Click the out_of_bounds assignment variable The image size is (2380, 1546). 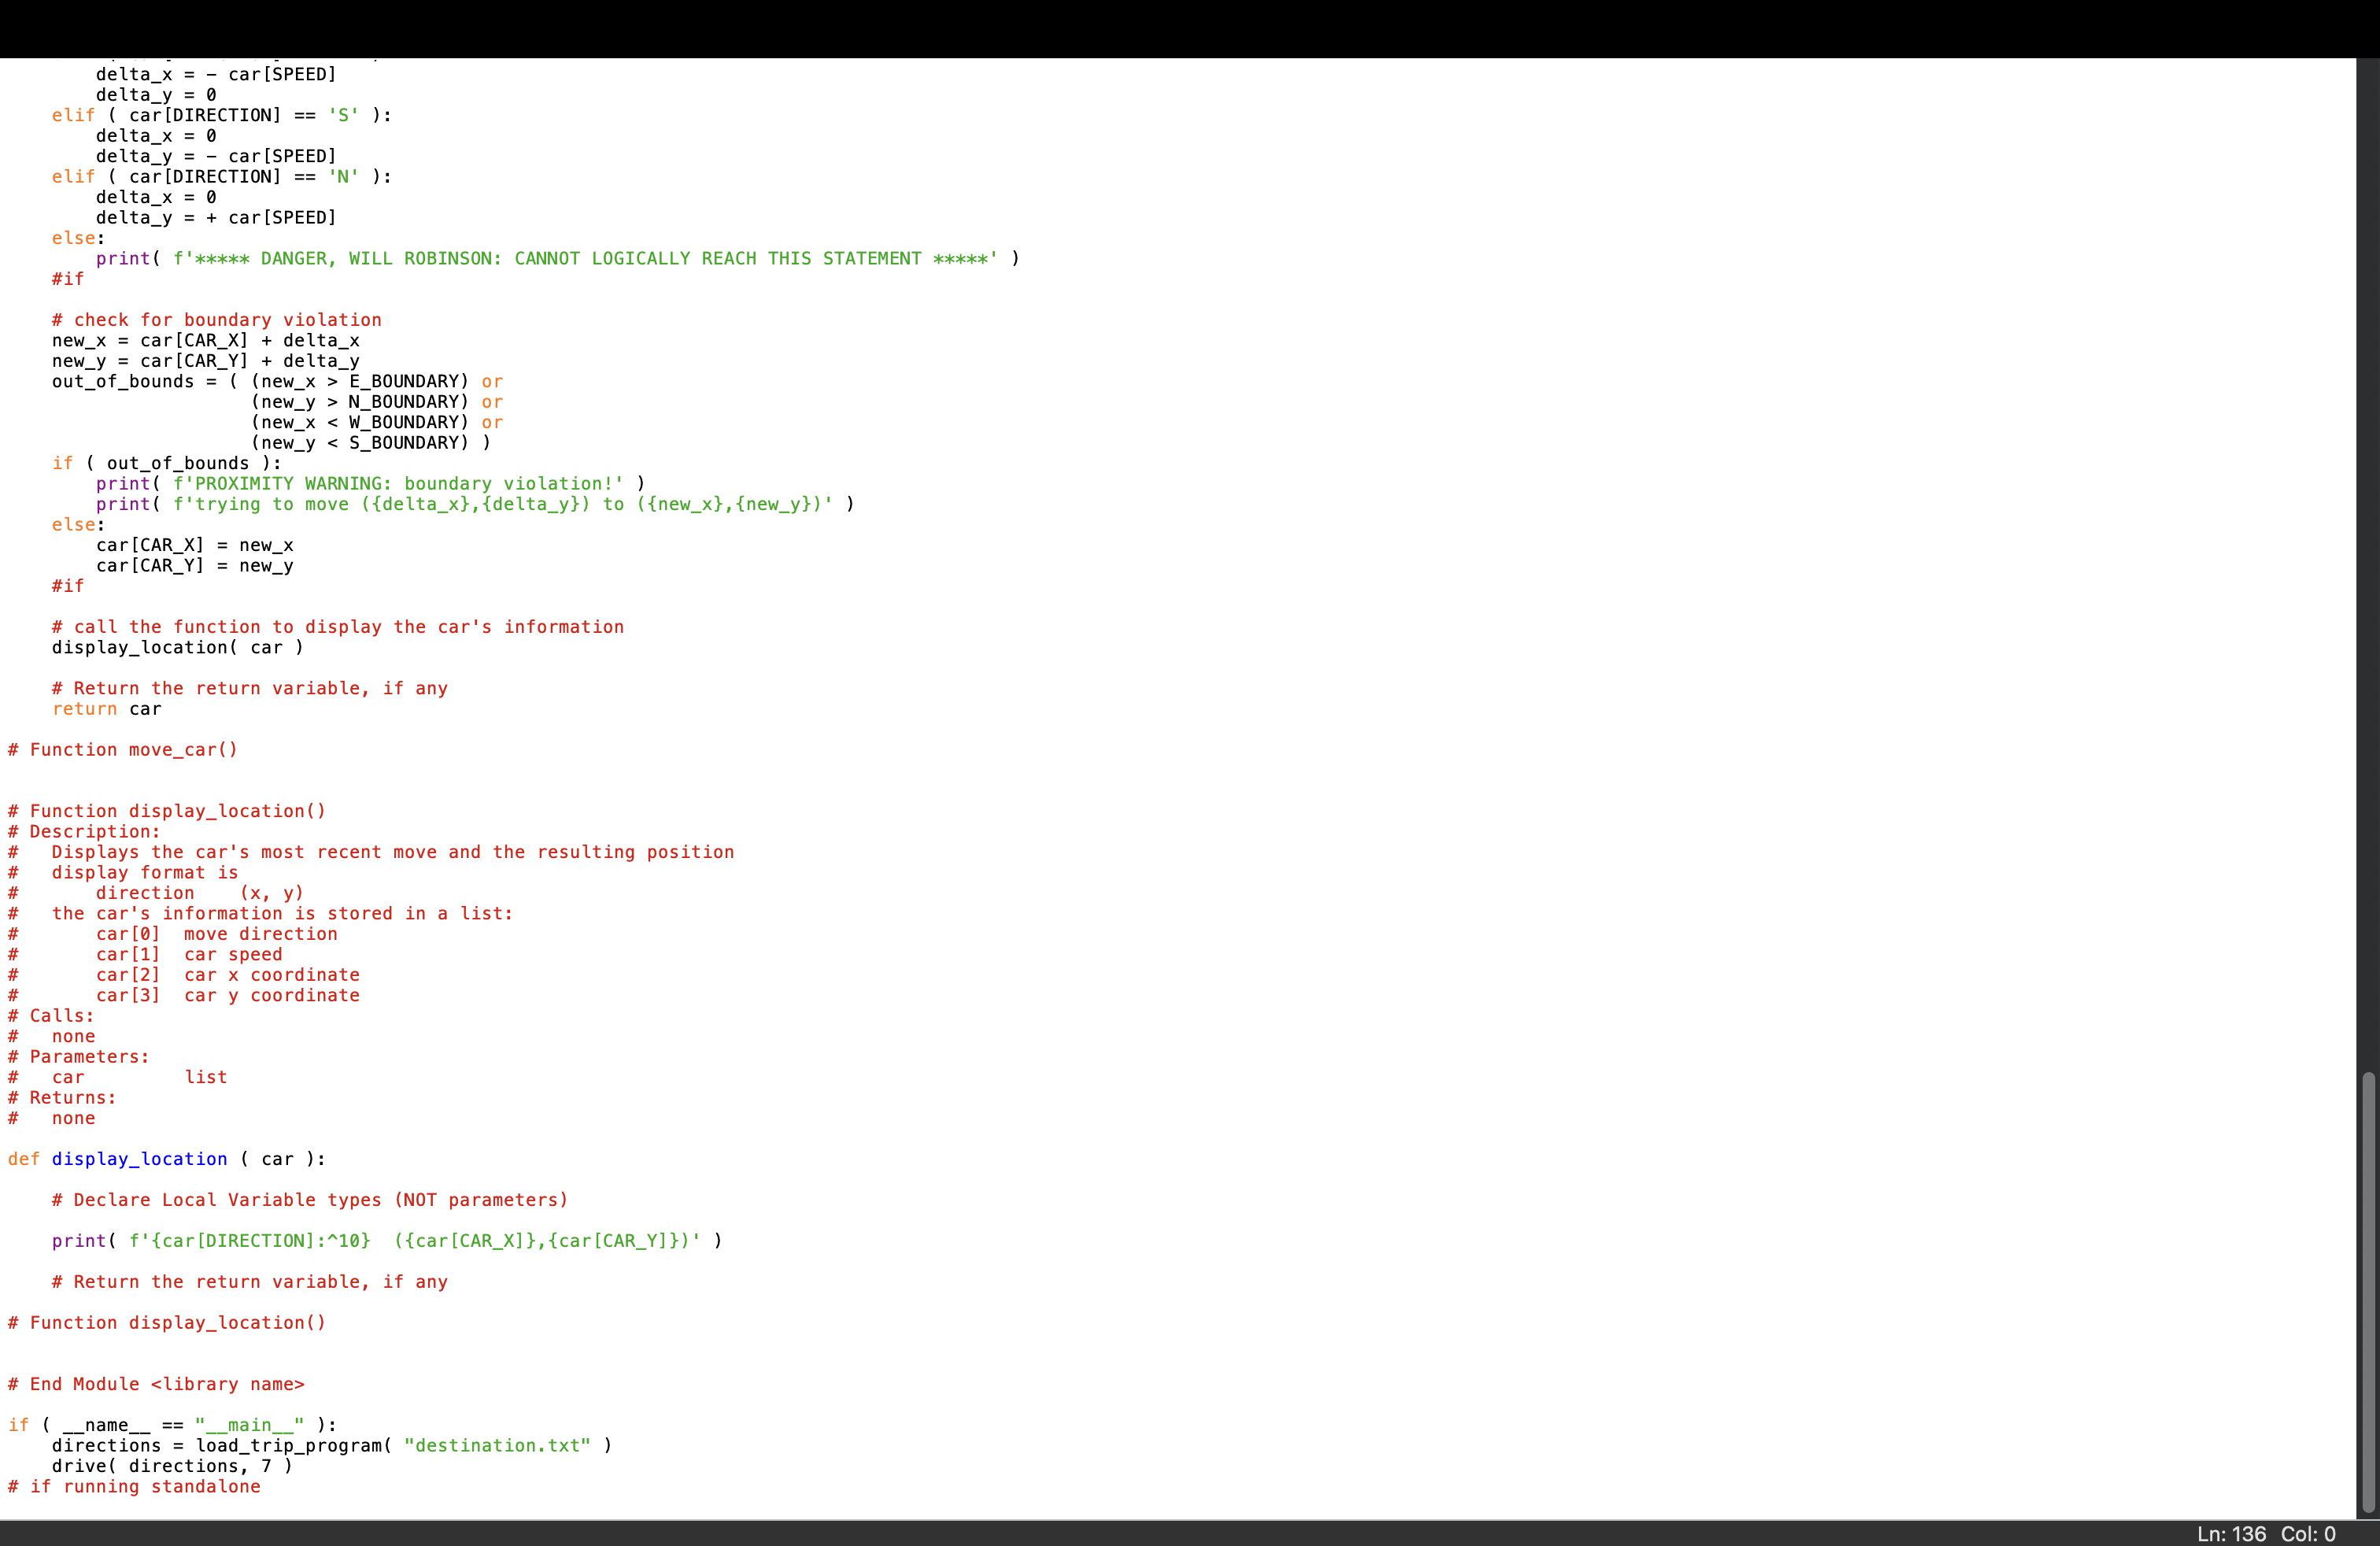coord(123,382)
